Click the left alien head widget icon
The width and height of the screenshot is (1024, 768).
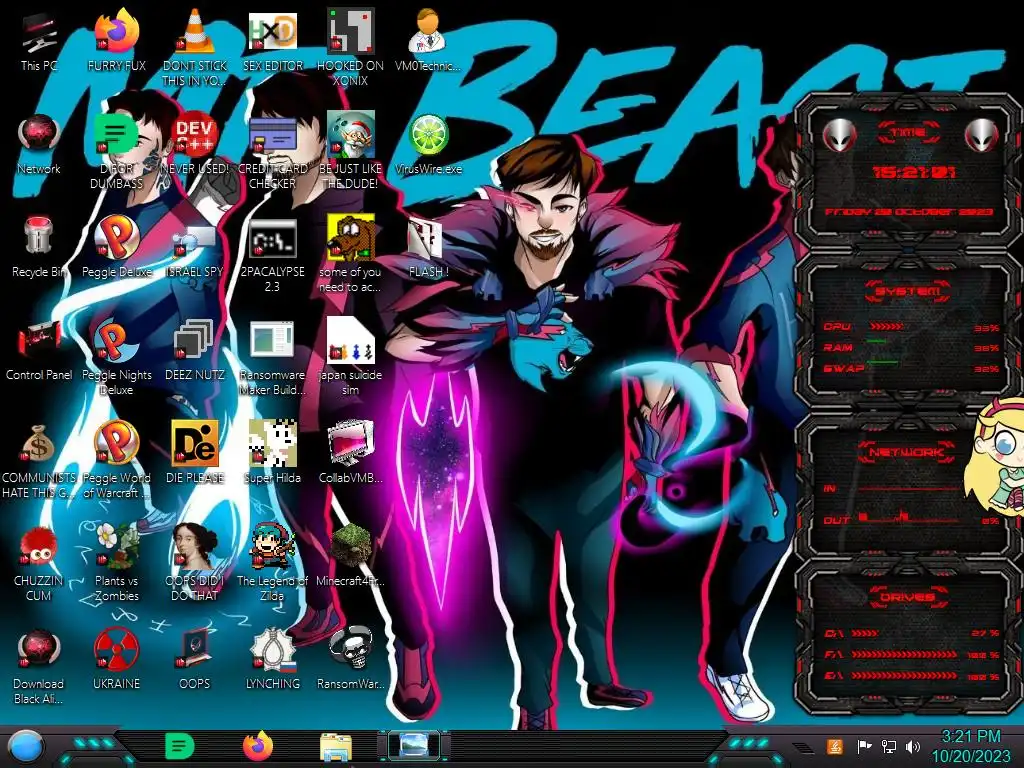840,136
